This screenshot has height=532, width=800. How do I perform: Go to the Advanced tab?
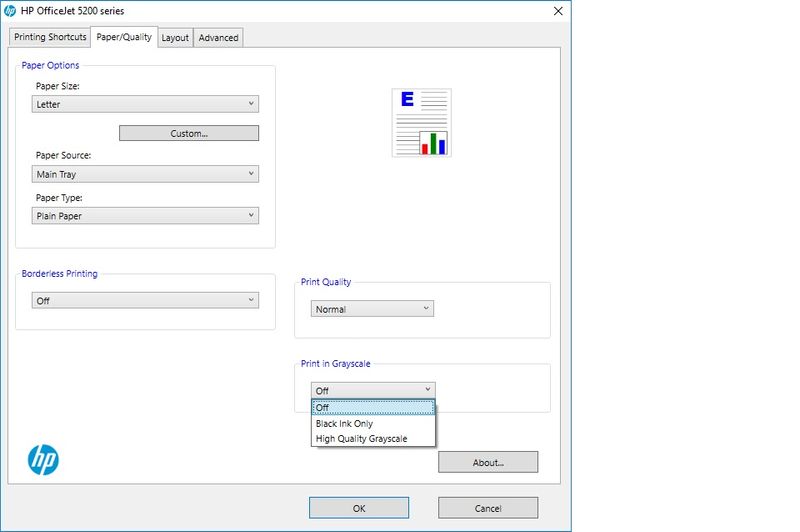click(218, 38)
